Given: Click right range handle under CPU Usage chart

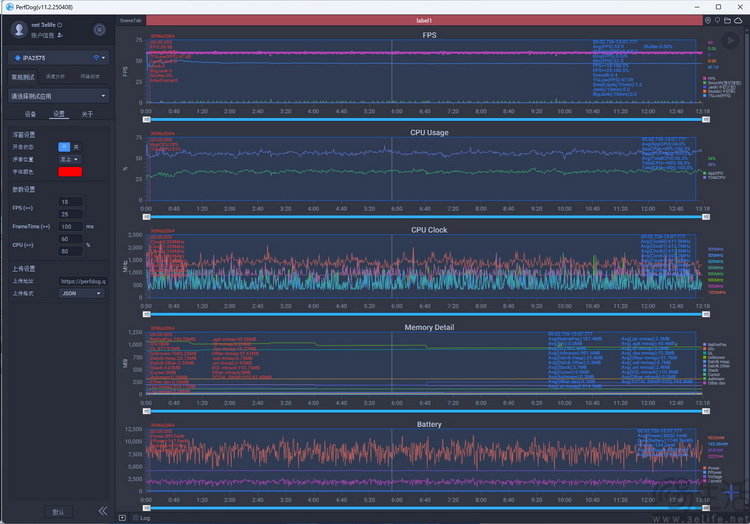Looking at the screenshot, I should tap(706, 217).
